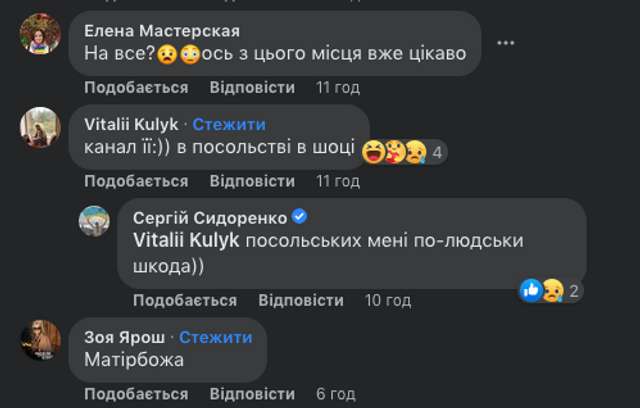The height and width of the screenshot is (408, 640).
Task: Reply to Vitalii Kulyk's comment
Action: click(x=252, y=181)
